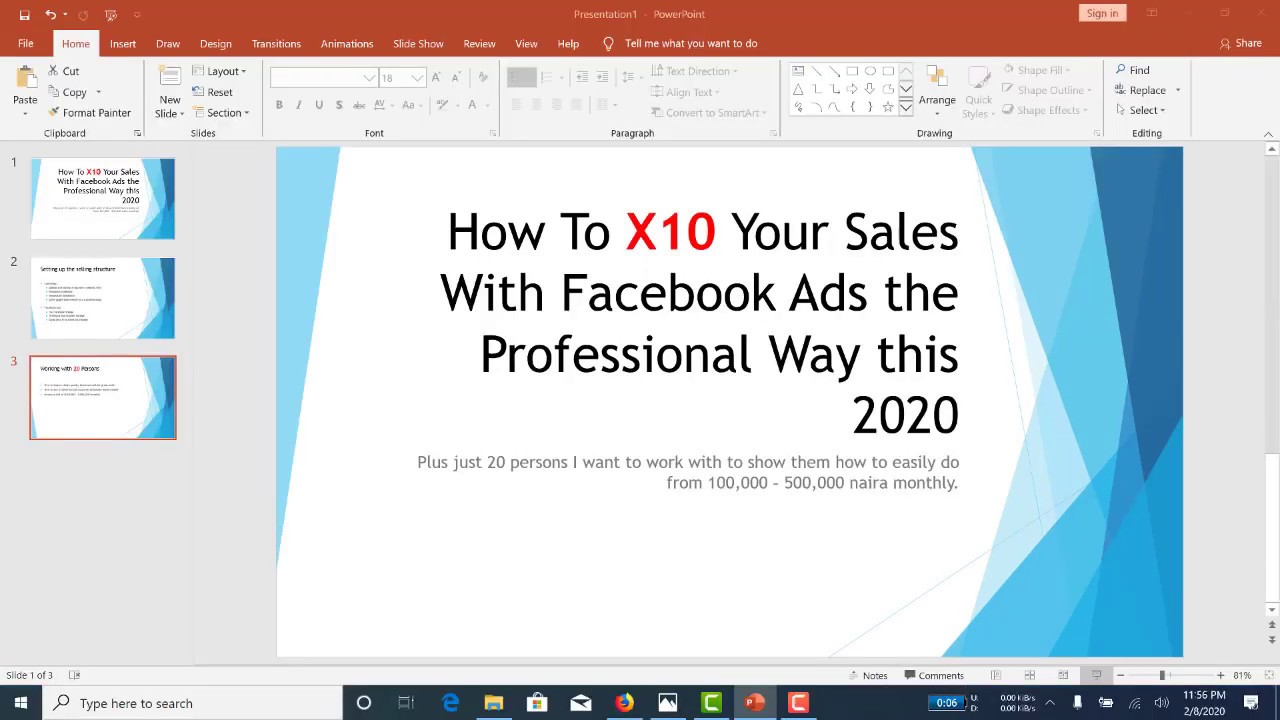Select slide 3 thumbnail 'Working with 20 Persons'
Viewport: 1280px width, 720px height.
(103, 398)
